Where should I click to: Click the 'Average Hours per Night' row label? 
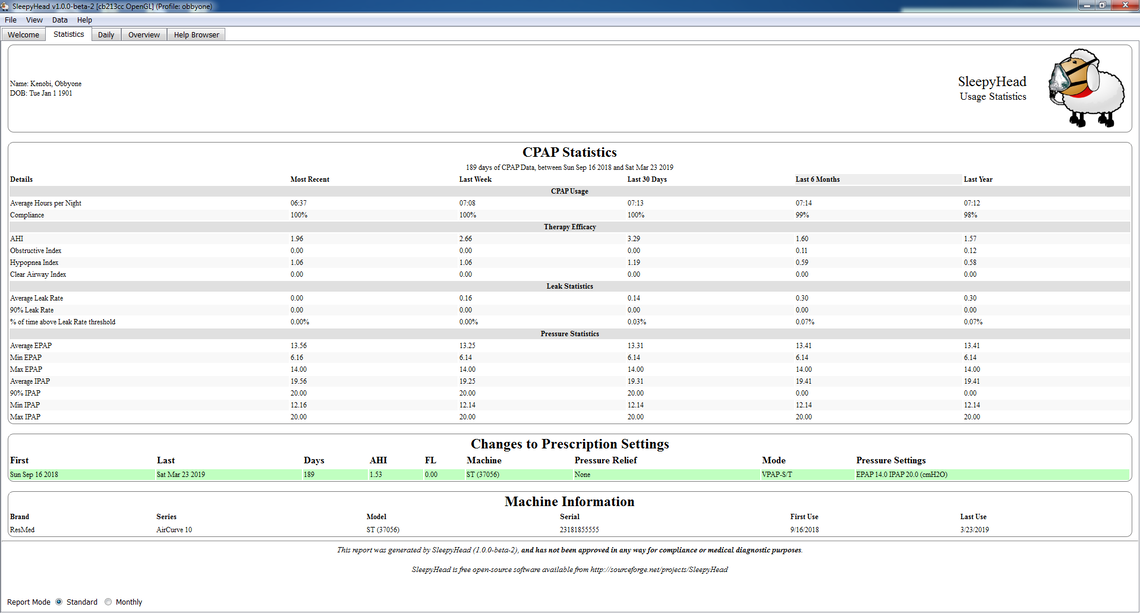[x=46, y=204]
